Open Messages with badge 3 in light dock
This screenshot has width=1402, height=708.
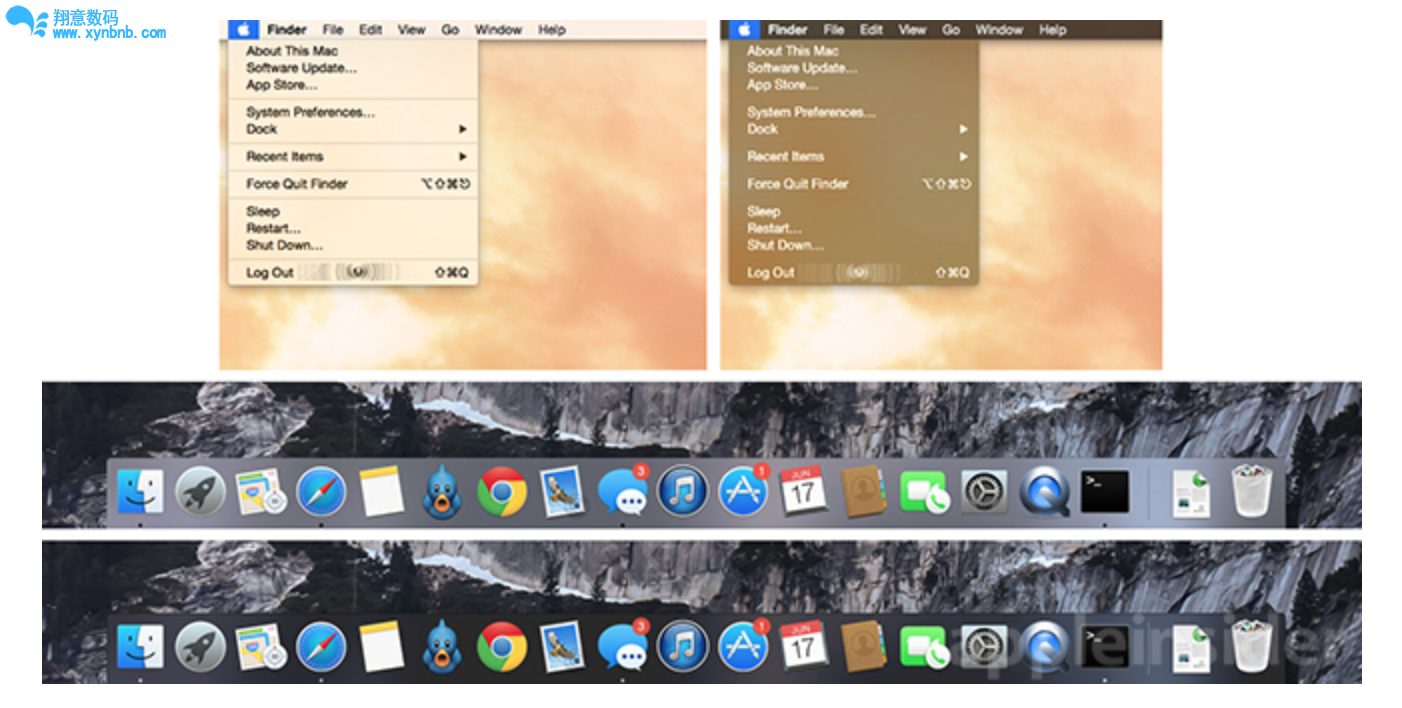[x=623, y=490]
